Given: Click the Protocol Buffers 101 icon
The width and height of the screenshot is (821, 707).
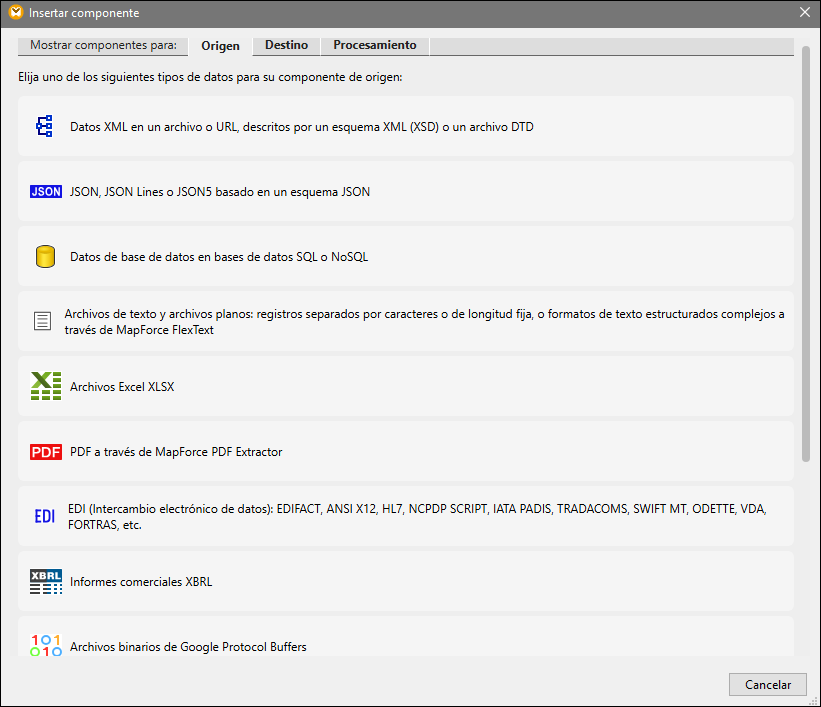Looking at the screenshot, I should [x=46, y=645].
